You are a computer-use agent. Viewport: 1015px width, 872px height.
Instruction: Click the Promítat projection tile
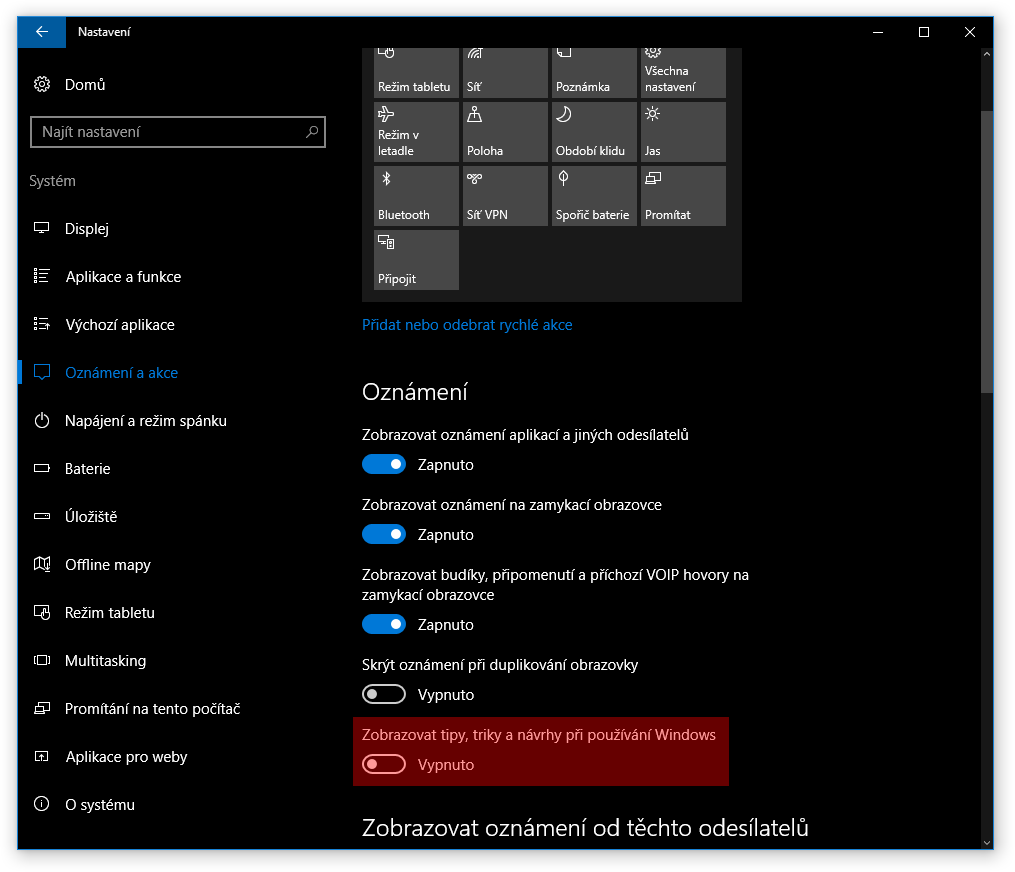pyautogui.click(x=683, y=196)
